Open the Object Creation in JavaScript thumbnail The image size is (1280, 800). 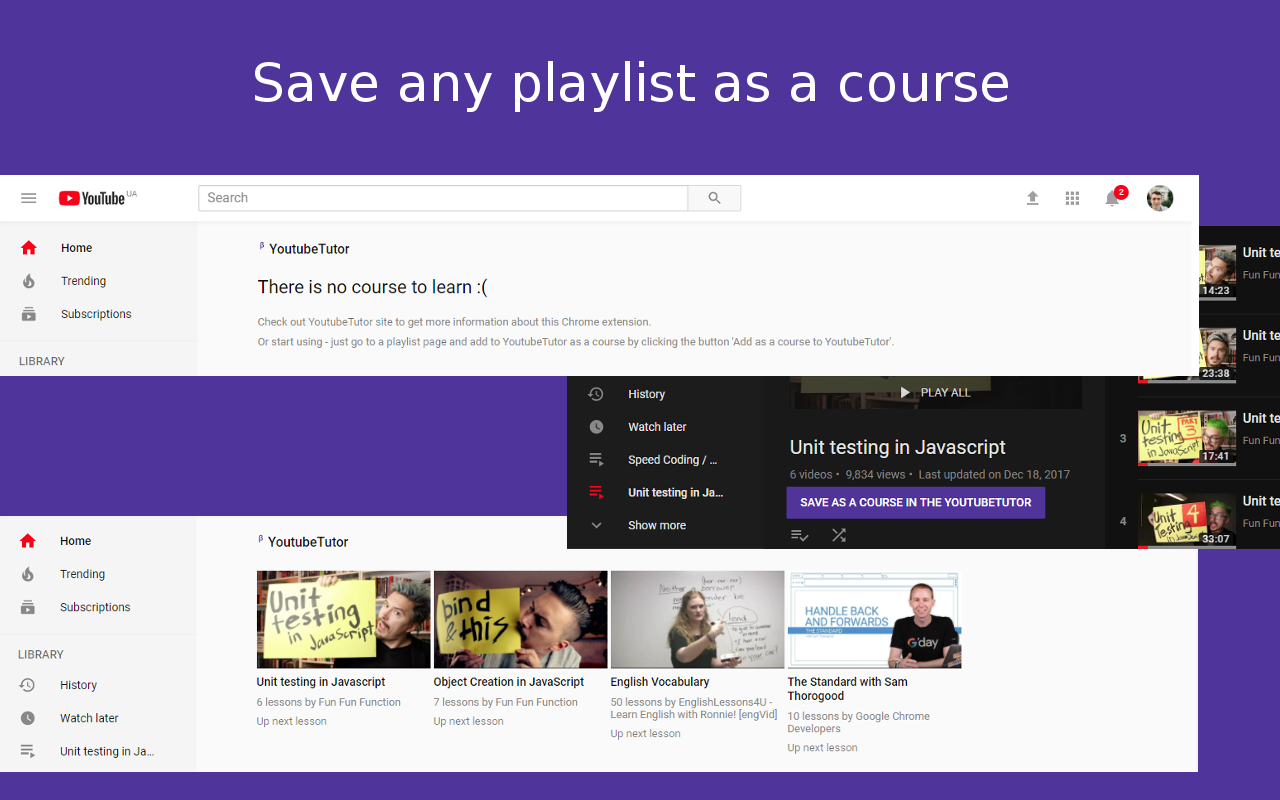point(520,619)
